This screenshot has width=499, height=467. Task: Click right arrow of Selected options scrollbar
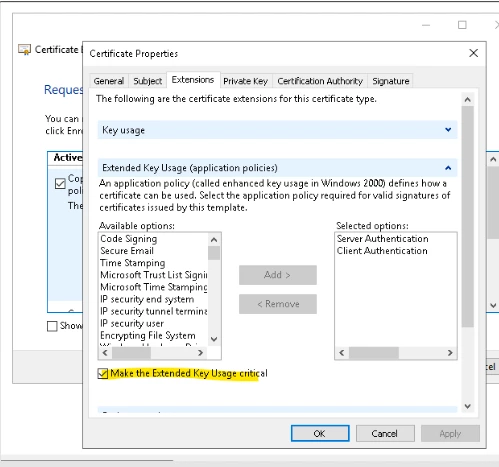coord(450,353)
